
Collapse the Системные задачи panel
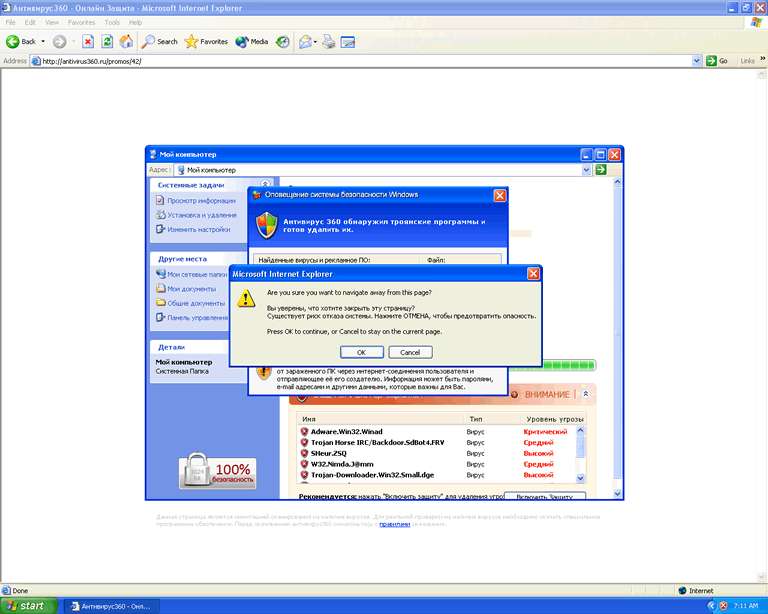click(265, 185)
